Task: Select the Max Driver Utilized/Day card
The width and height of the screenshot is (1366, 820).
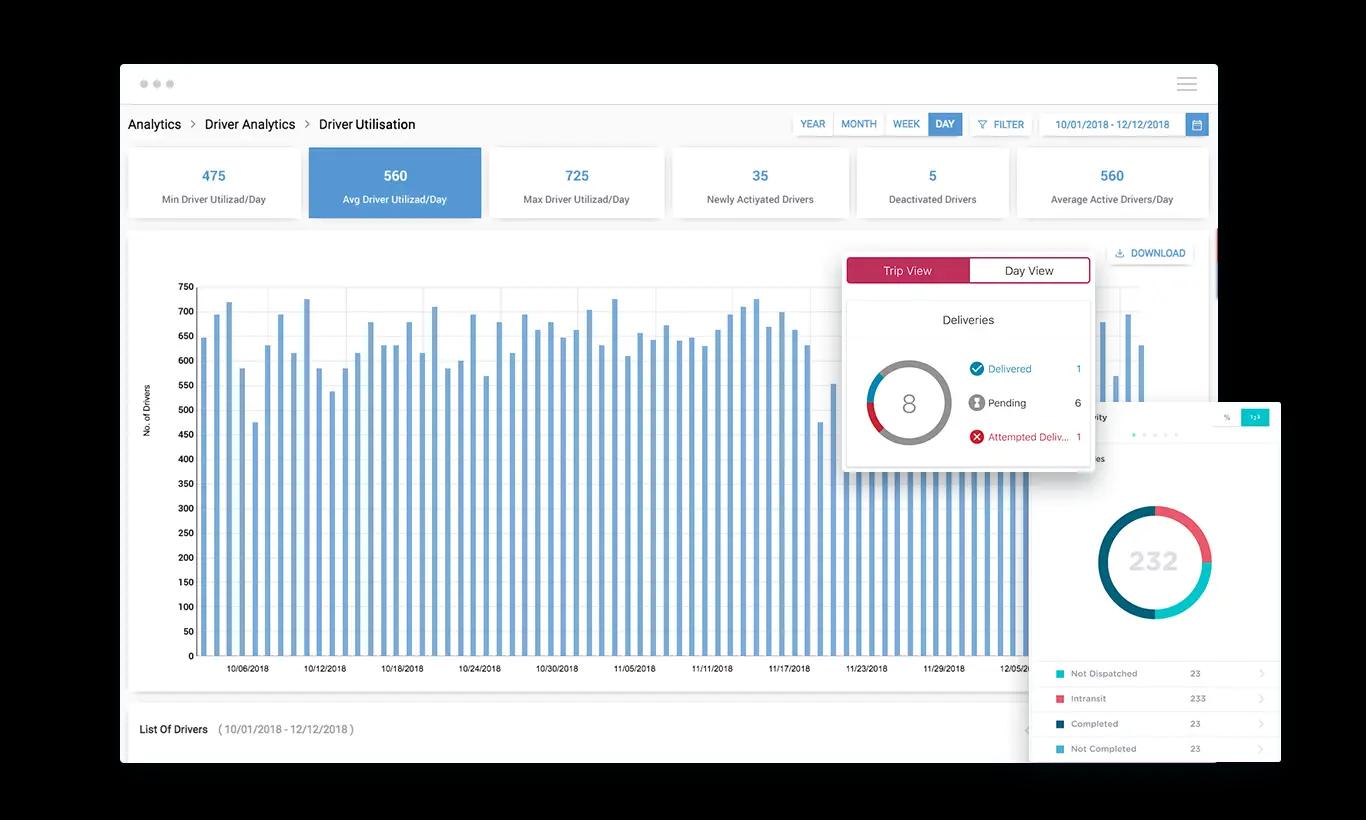Action: pos(577,183)
